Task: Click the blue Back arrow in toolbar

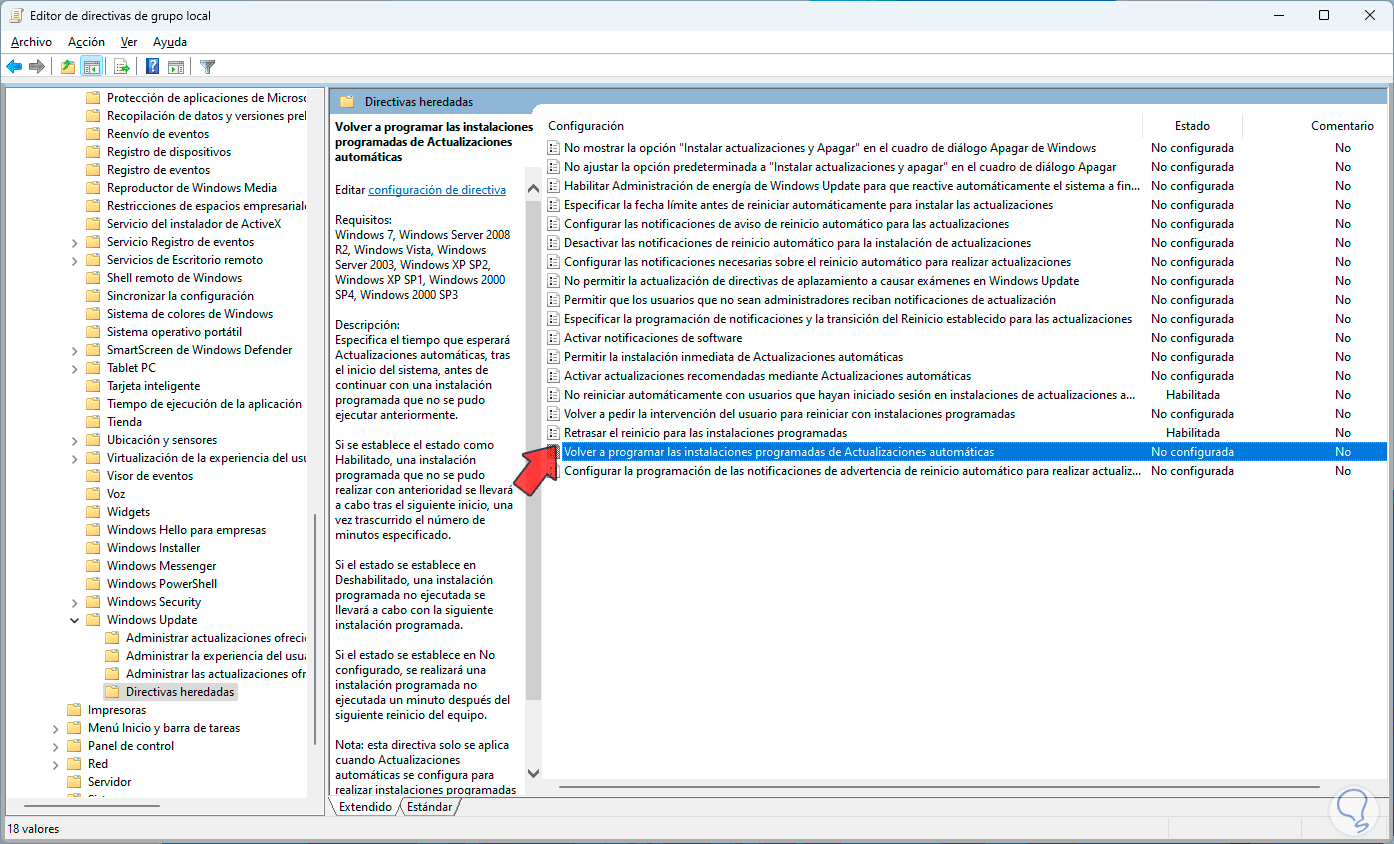Action: tap(14, 67)
